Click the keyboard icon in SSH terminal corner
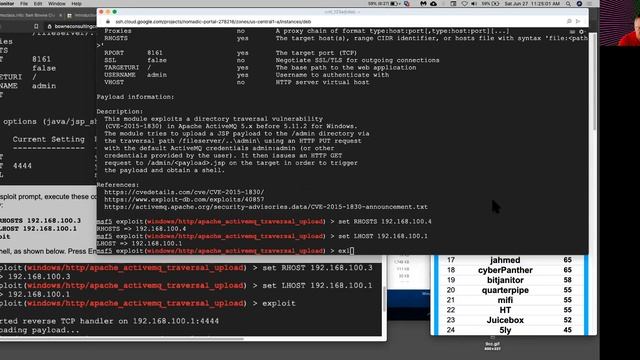 click(572, 31)
